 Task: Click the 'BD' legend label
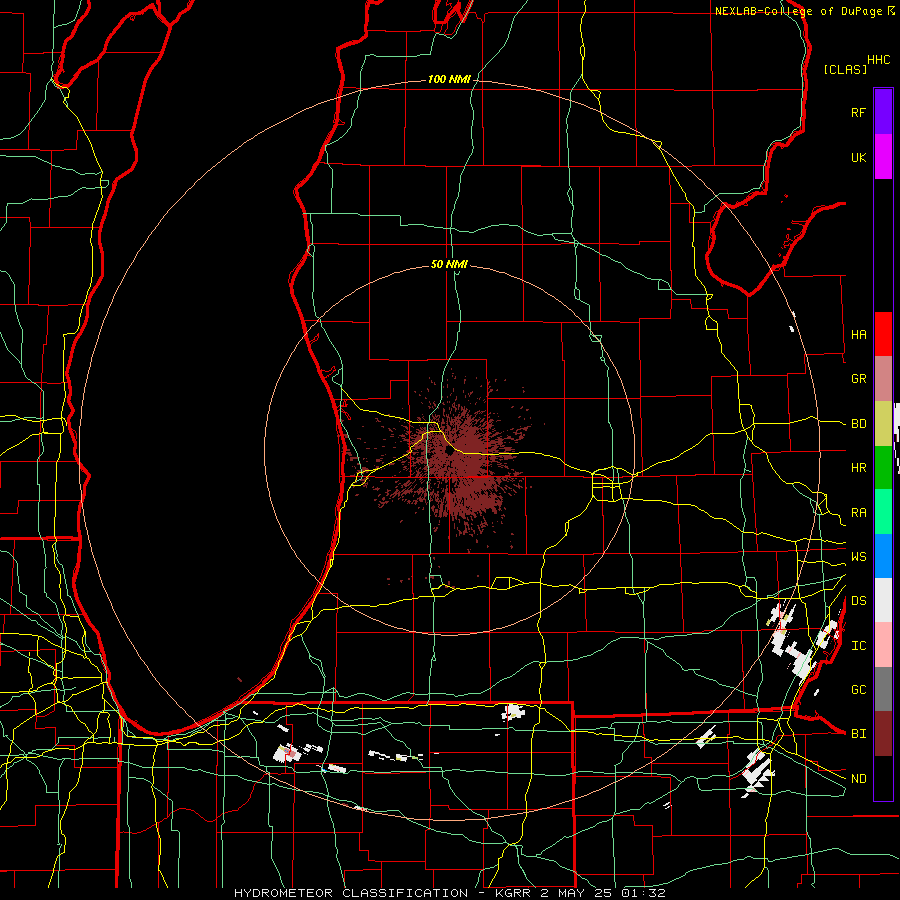coord(858,424)
